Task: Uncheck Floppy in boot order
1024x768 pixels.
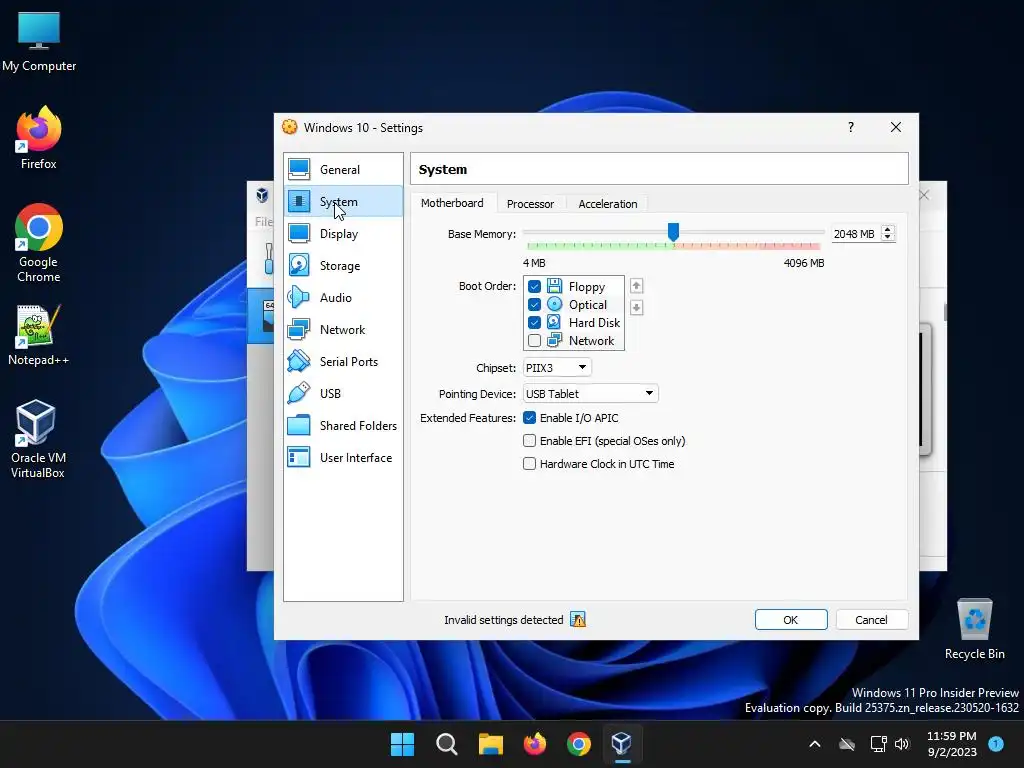Action: [534, 286]
